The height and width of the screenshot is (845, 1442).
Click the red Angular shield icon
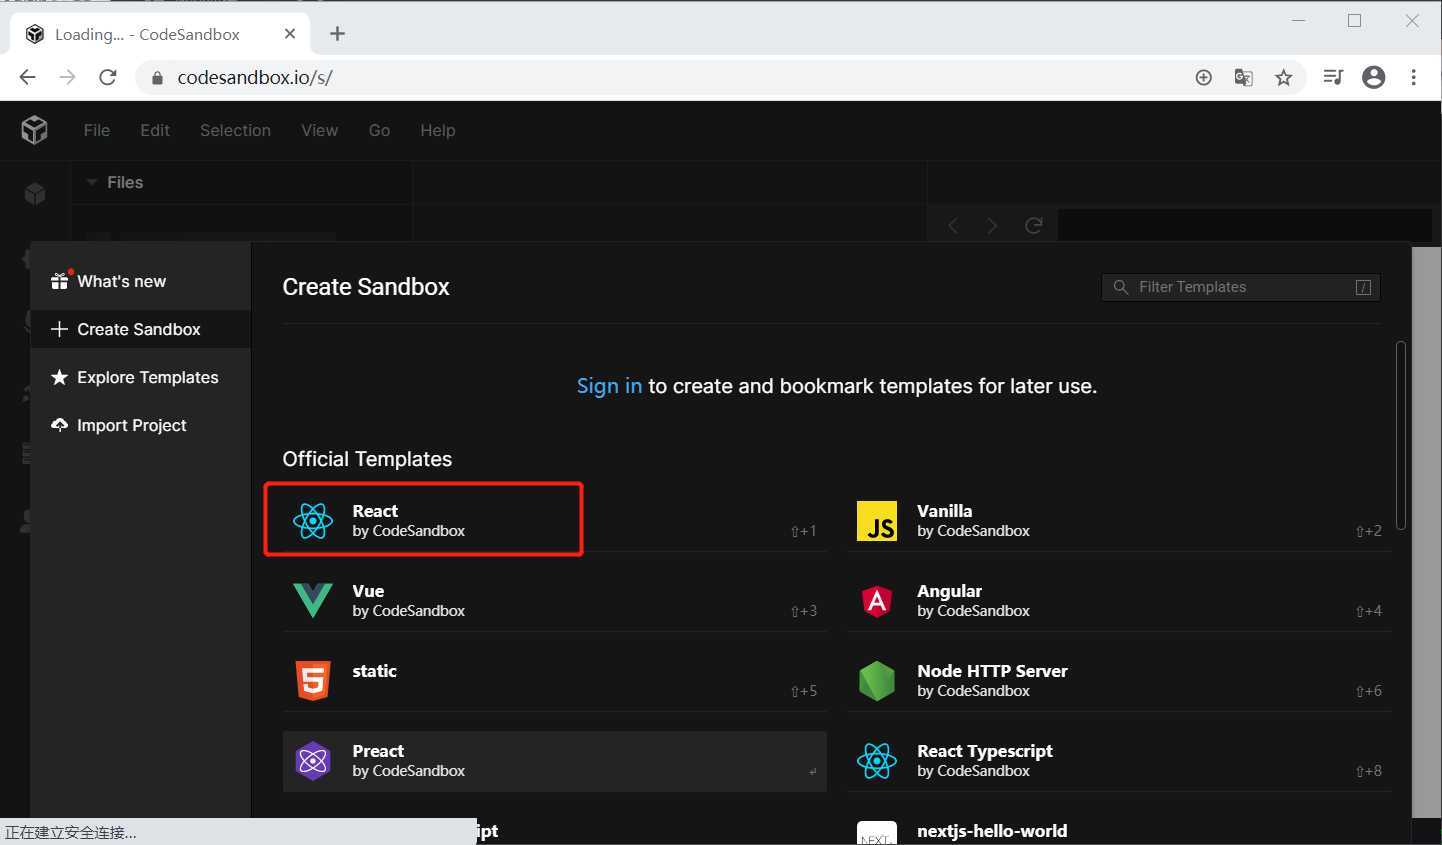[877, 601]
